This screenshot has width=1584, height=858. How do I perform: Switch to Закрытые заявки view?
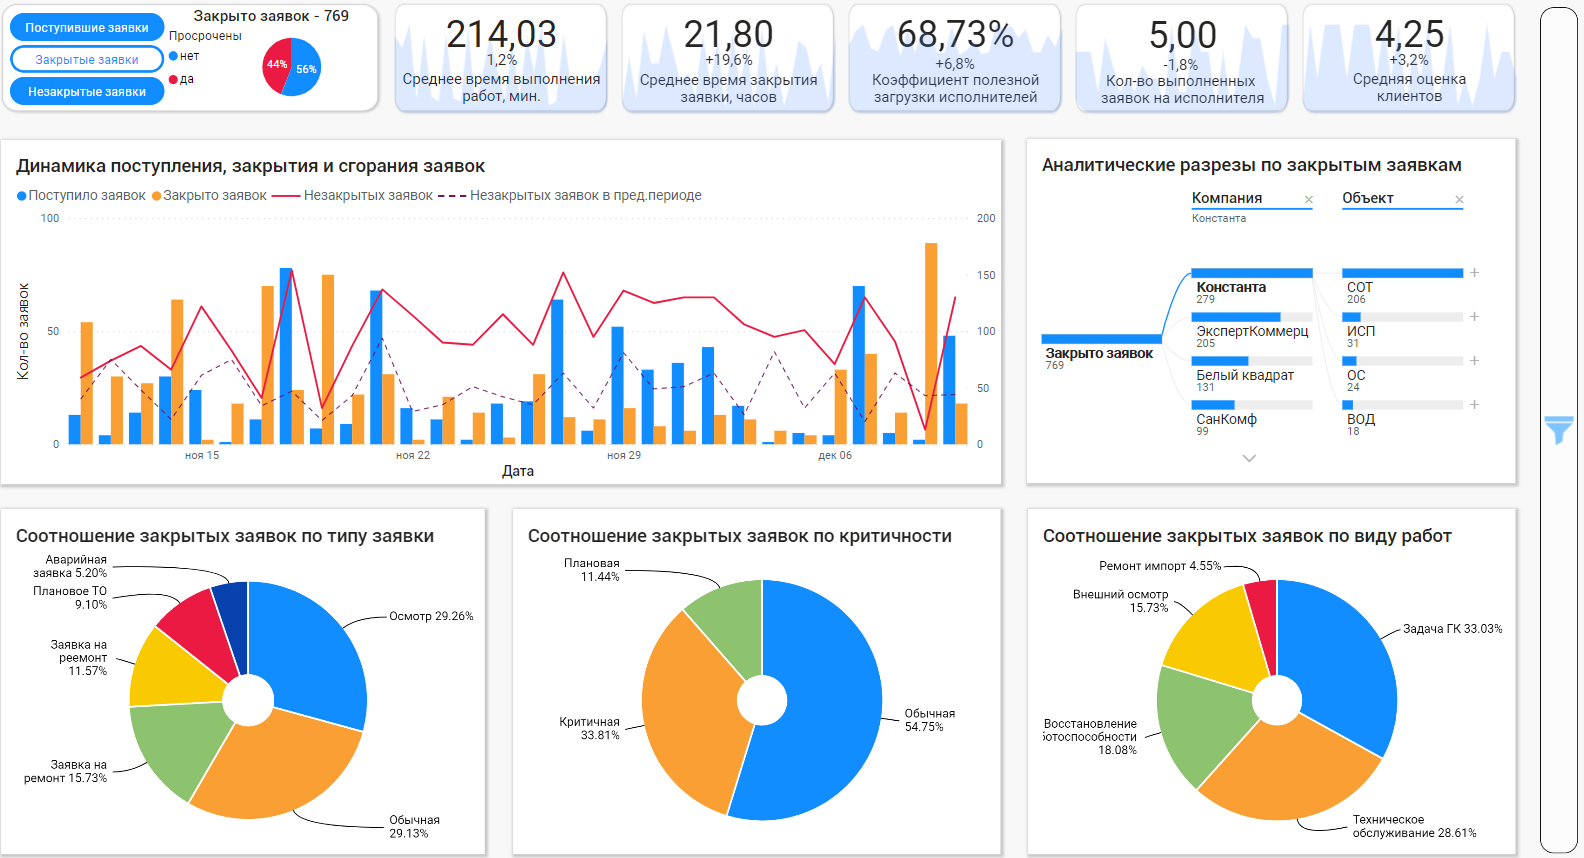[87, 60]
